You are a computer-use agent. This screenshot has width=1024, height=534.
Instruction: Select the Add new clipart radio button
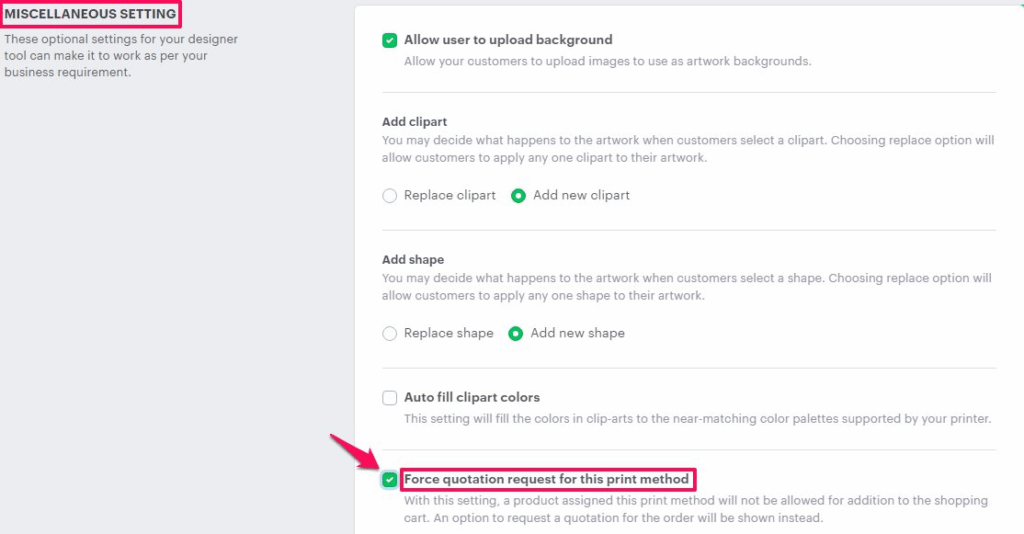[518, 196]
